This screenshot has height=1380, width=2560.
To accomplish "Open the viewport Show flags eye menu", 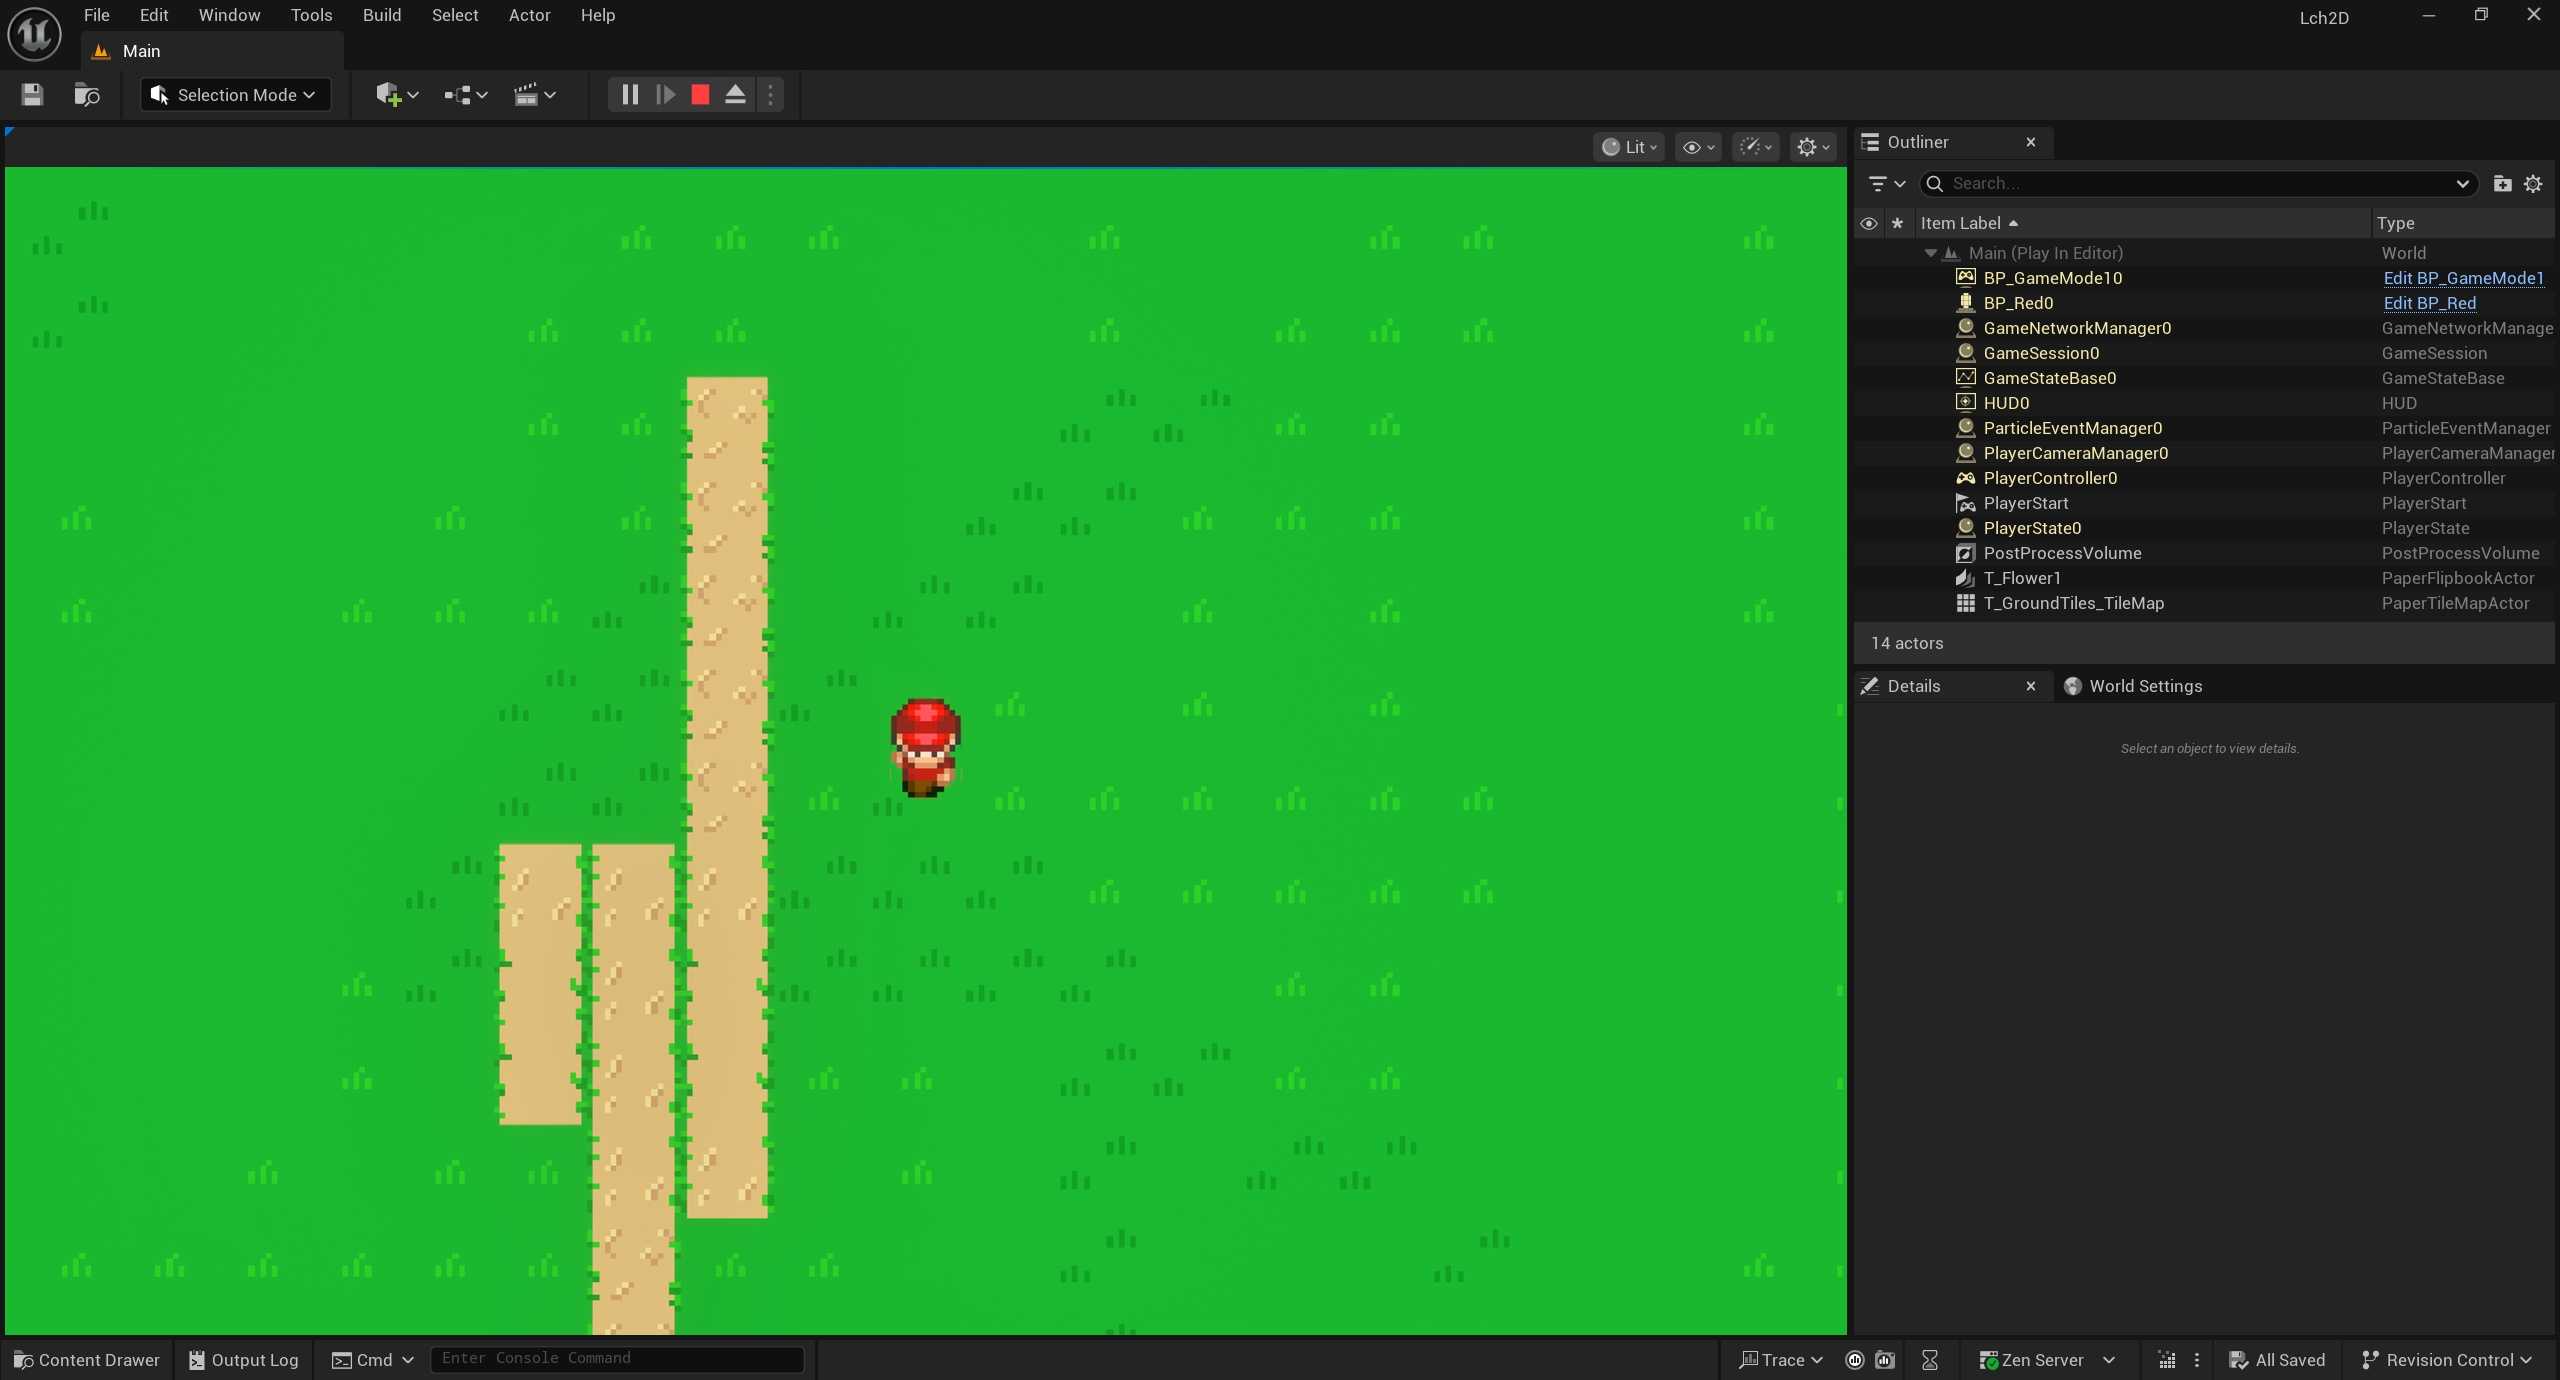I will click(1698, 147).
